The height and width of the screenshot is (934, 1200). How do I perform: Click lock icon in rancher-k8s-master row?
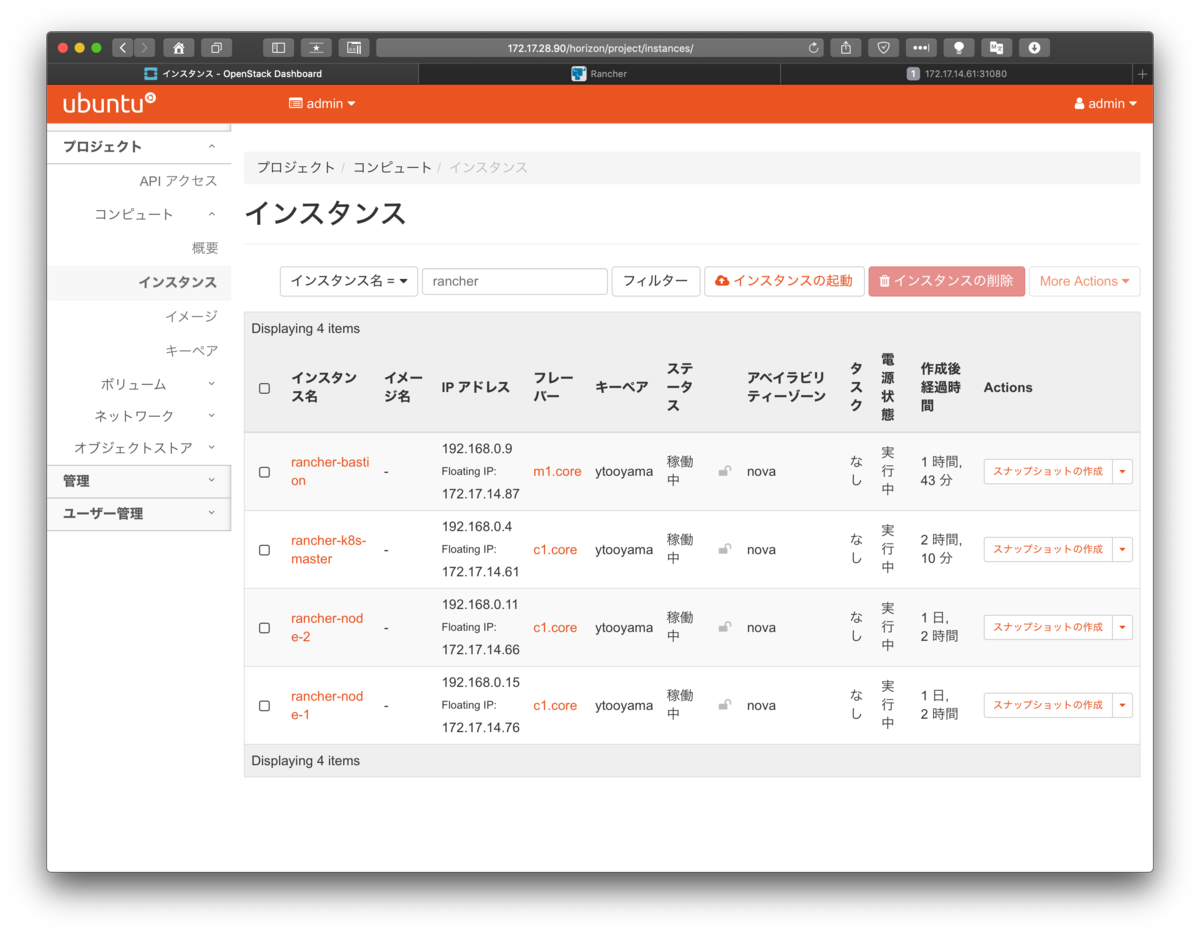coord(724,549)
